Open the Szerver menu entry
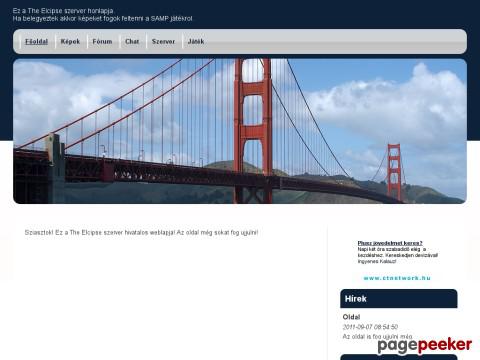This screenshot has height=360, width=480. click(x=163, y=42)
